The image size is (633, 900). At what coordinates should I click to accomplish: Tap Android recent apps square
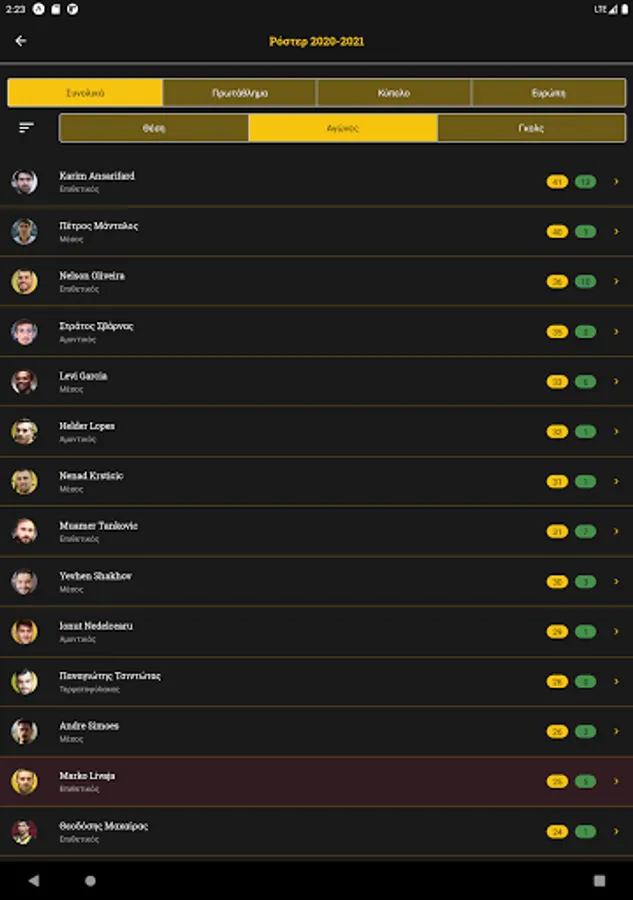tap(599, 880)
